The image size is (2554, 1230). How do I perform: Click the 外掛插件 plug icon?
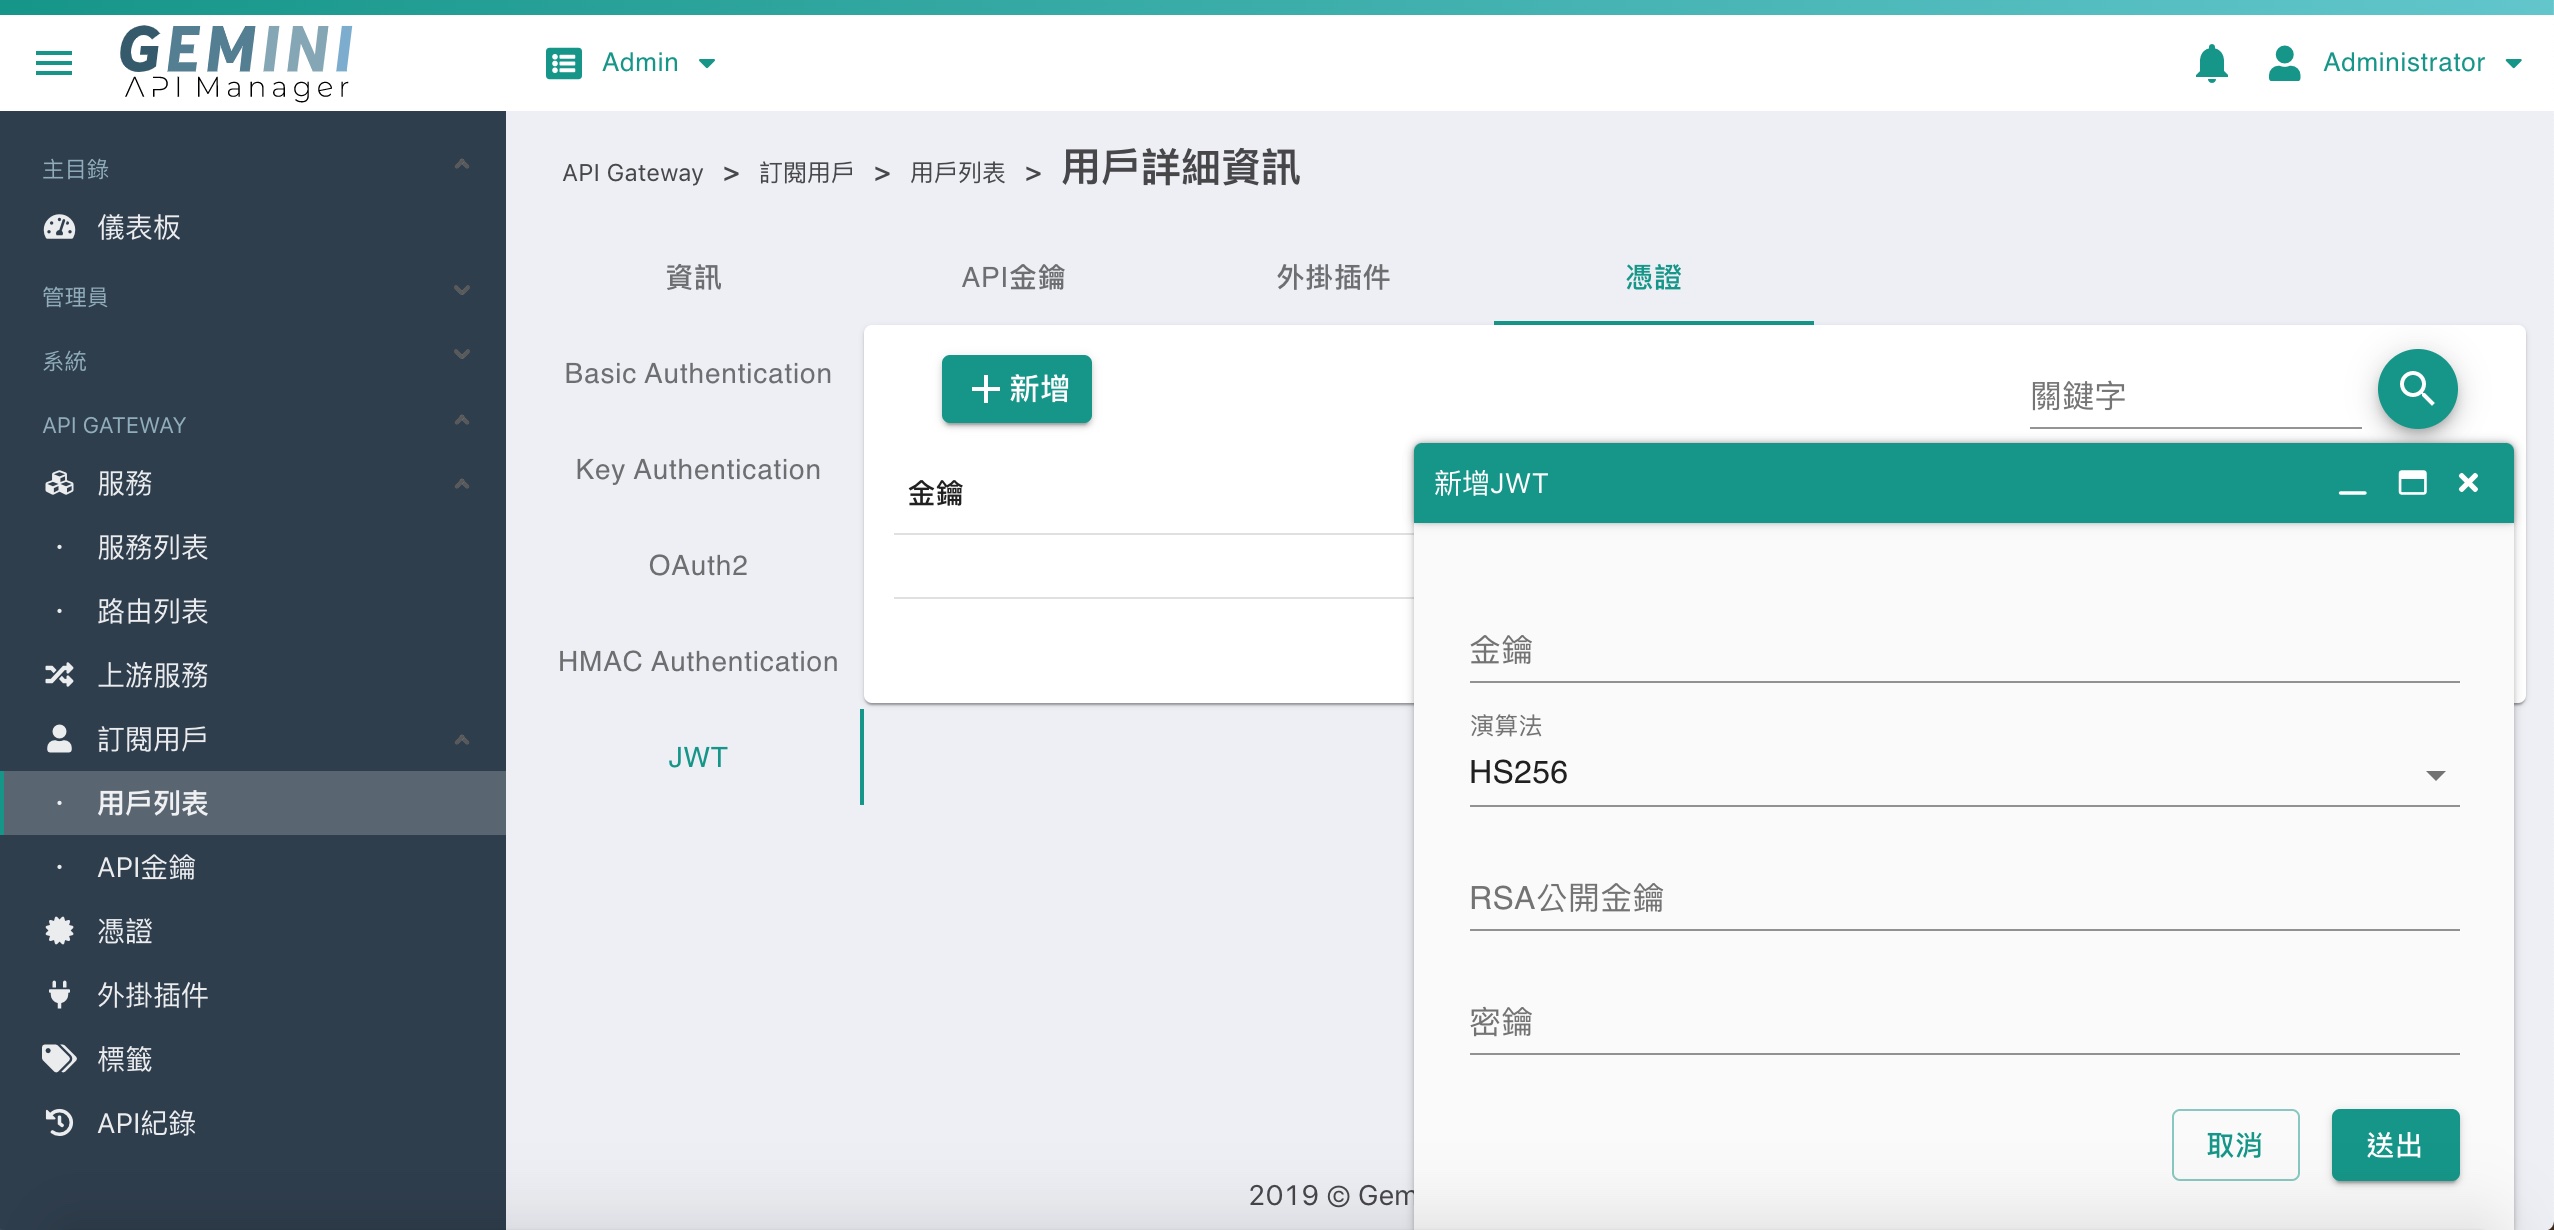tap(59, 995)
